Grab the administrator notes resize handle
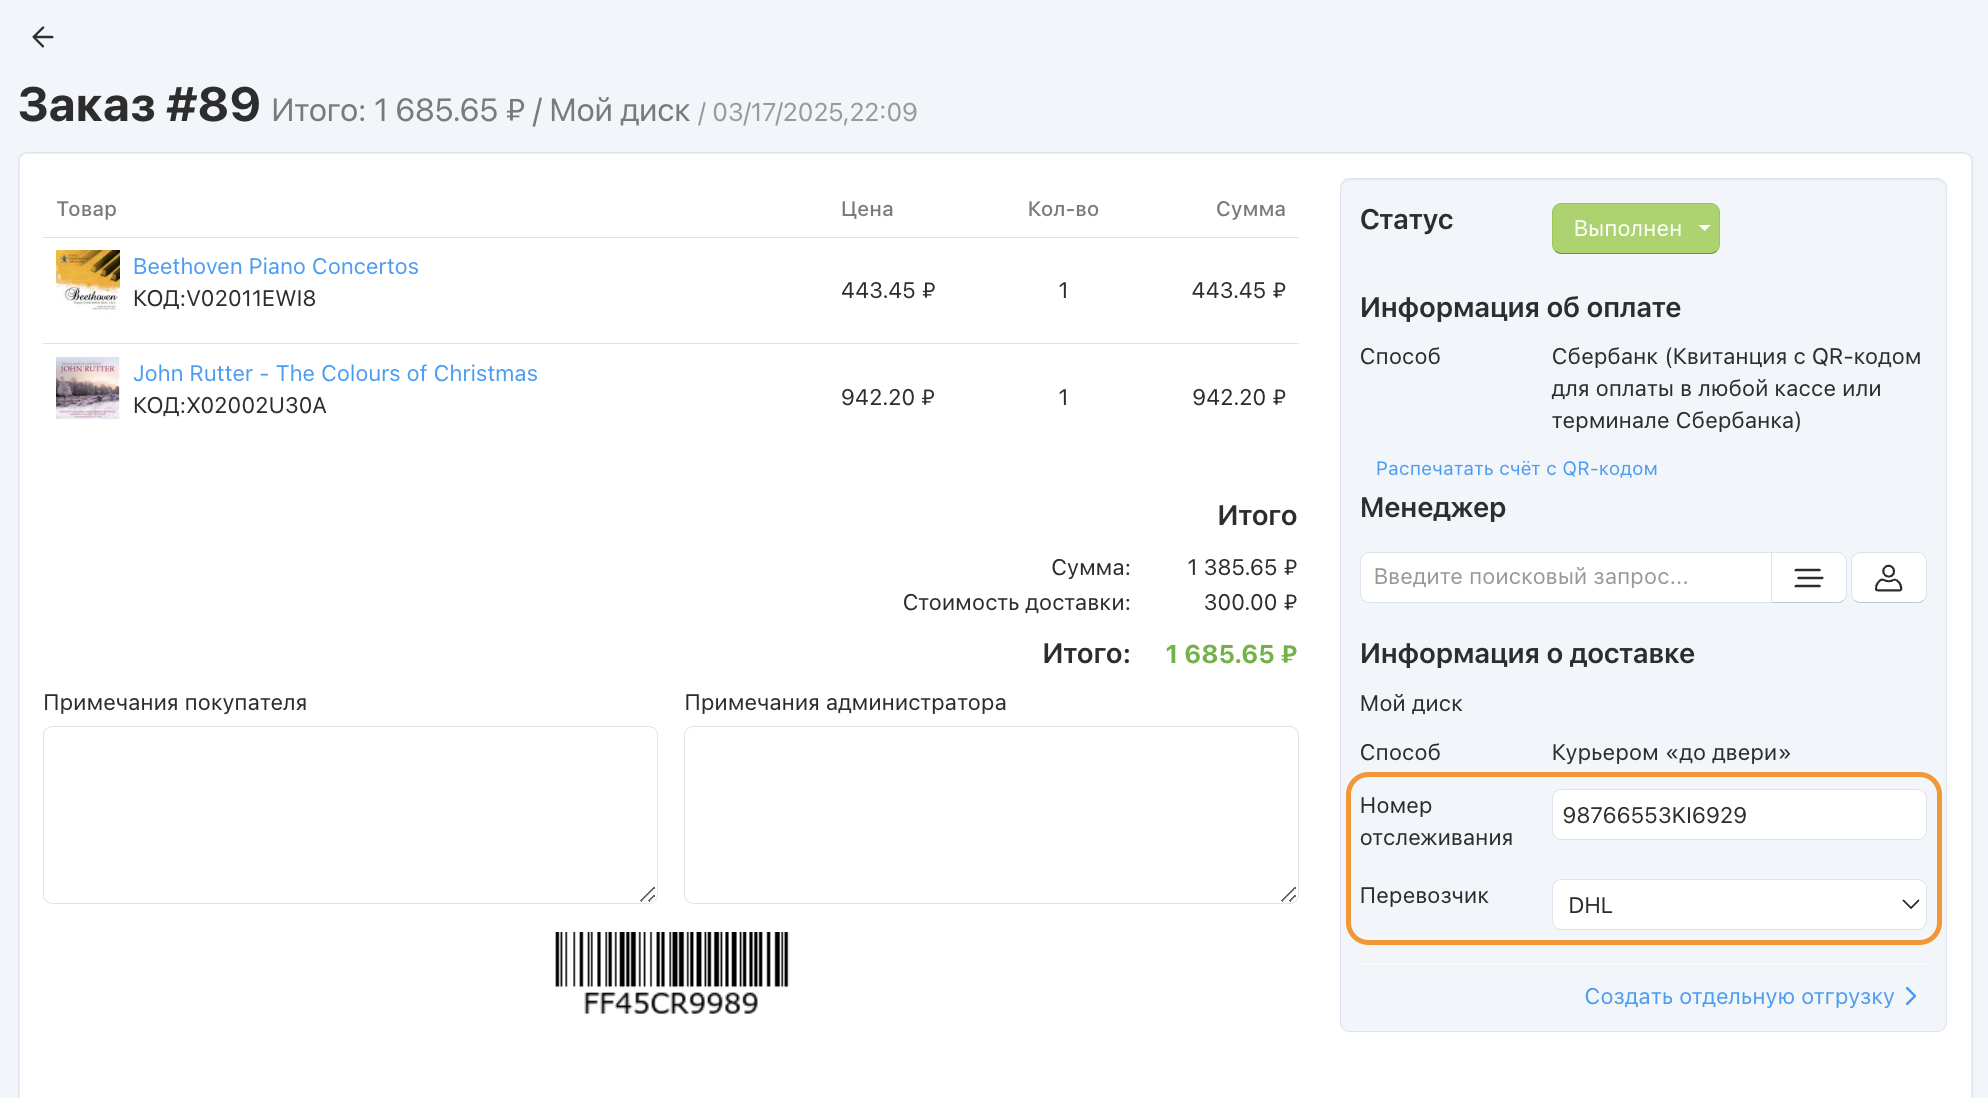The image size is (1988, 1098). point(1288,894)
